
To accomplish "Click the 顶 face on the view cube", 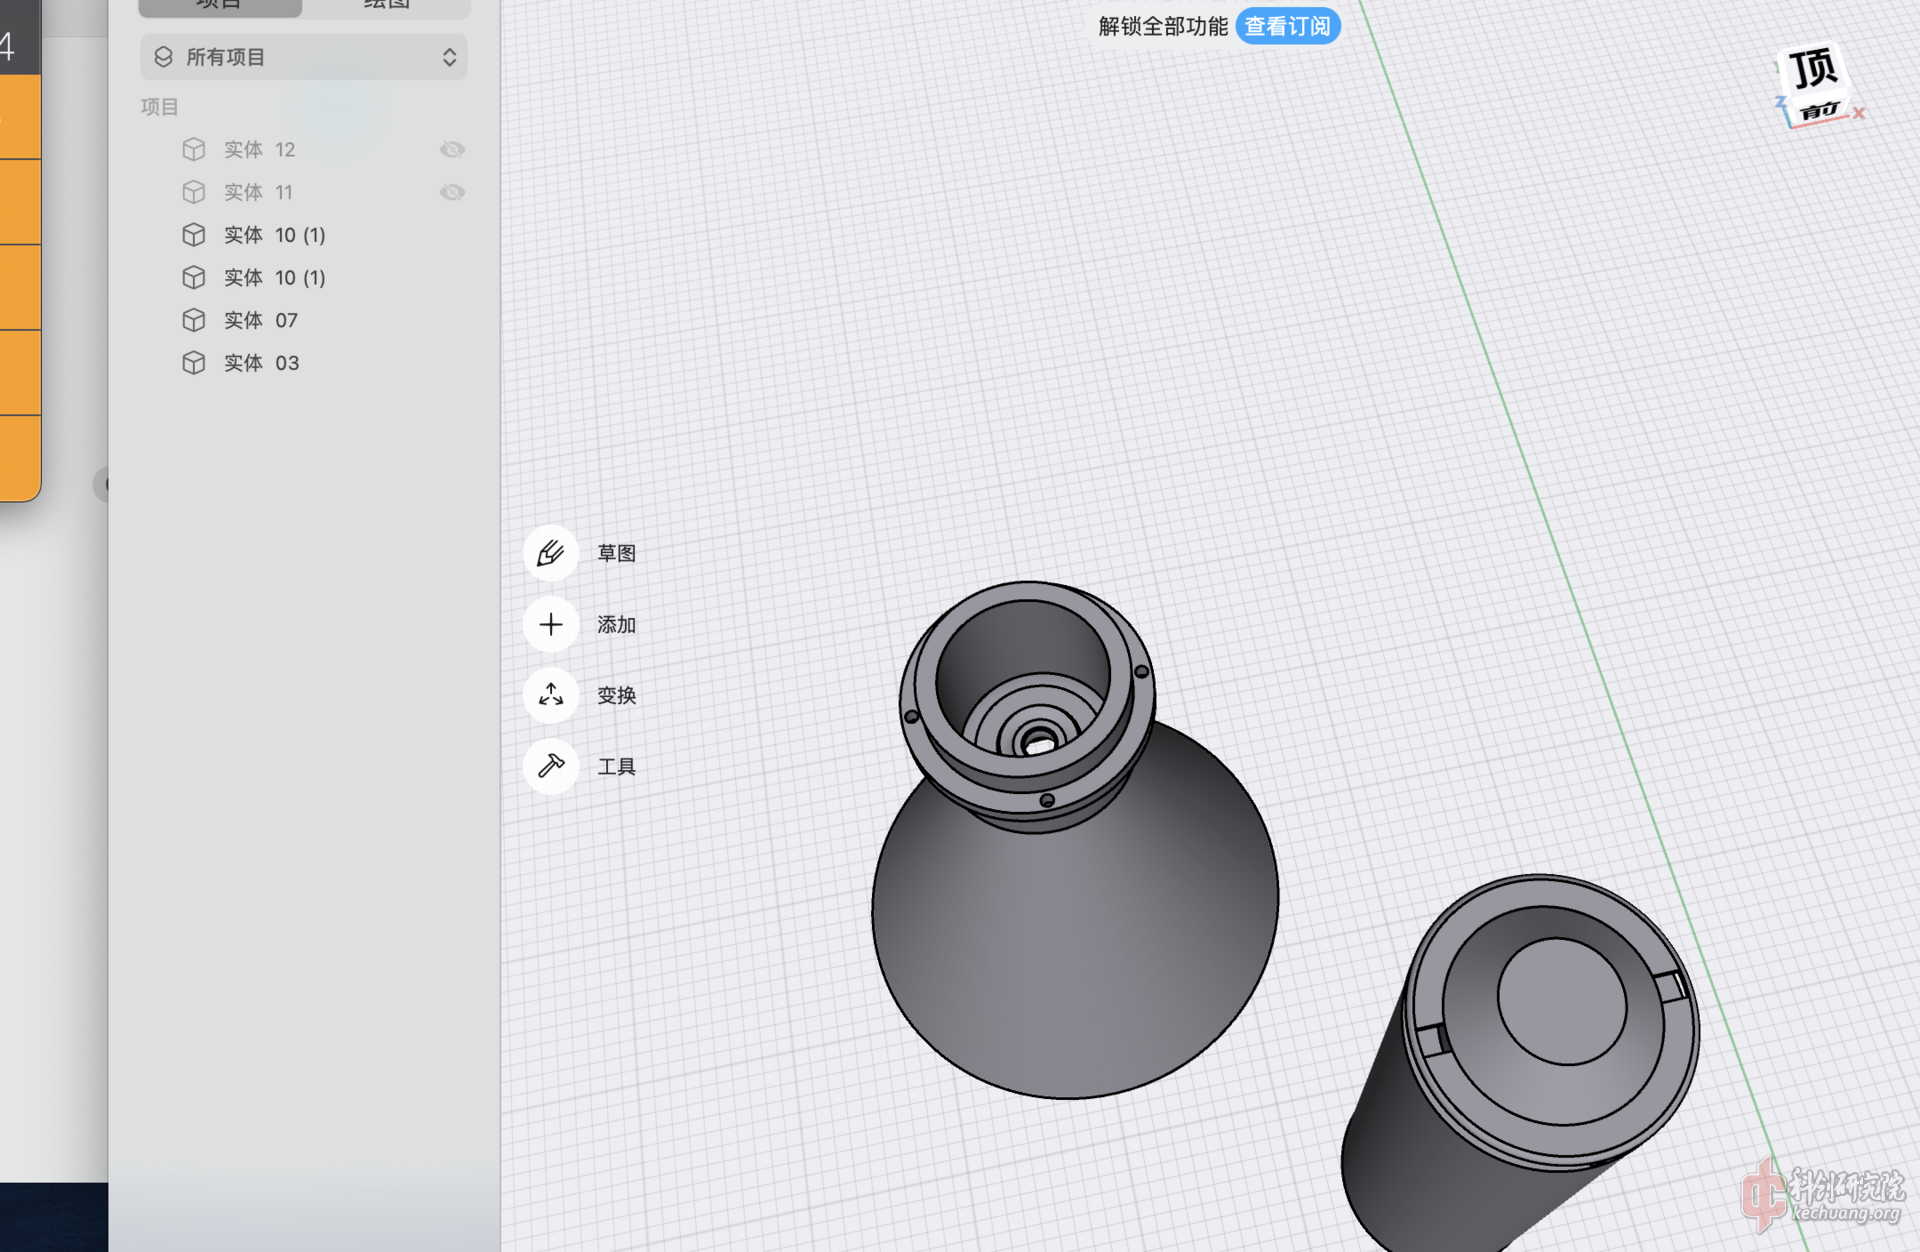I will click(1814, 68).
